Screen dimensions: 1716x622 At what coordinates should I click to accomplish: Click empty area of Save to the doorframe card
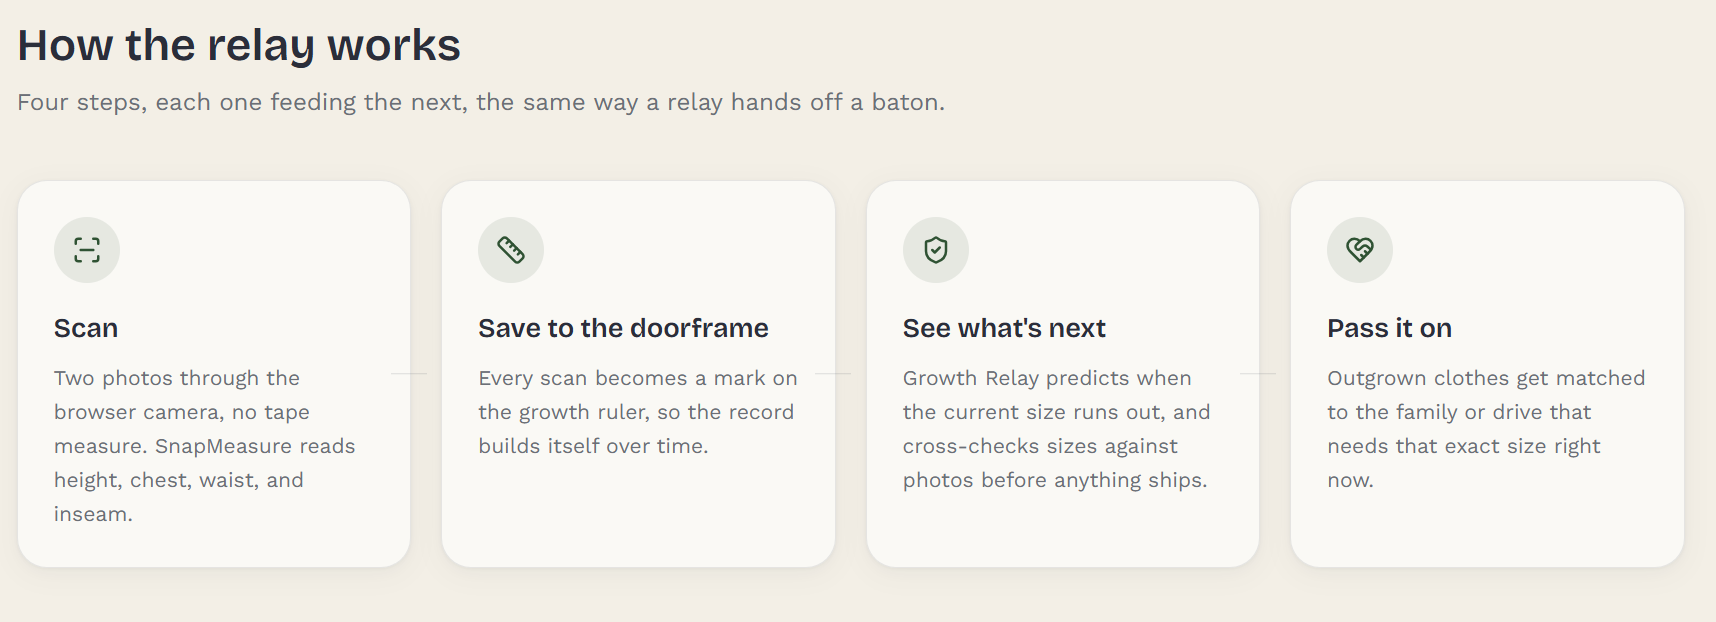[x=638, y=515]
